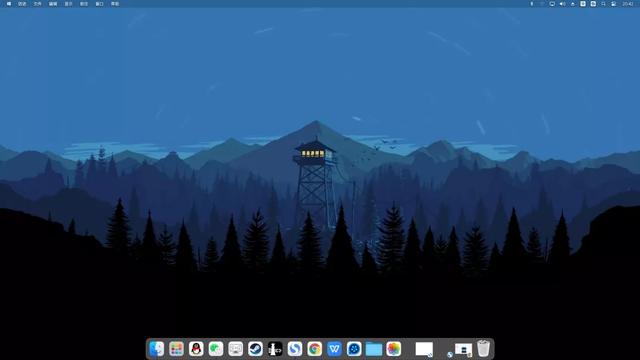This screenshot has height=360, width=640.
Task: Open the Window menu (窗口)
Action: (x=100, y=4)
